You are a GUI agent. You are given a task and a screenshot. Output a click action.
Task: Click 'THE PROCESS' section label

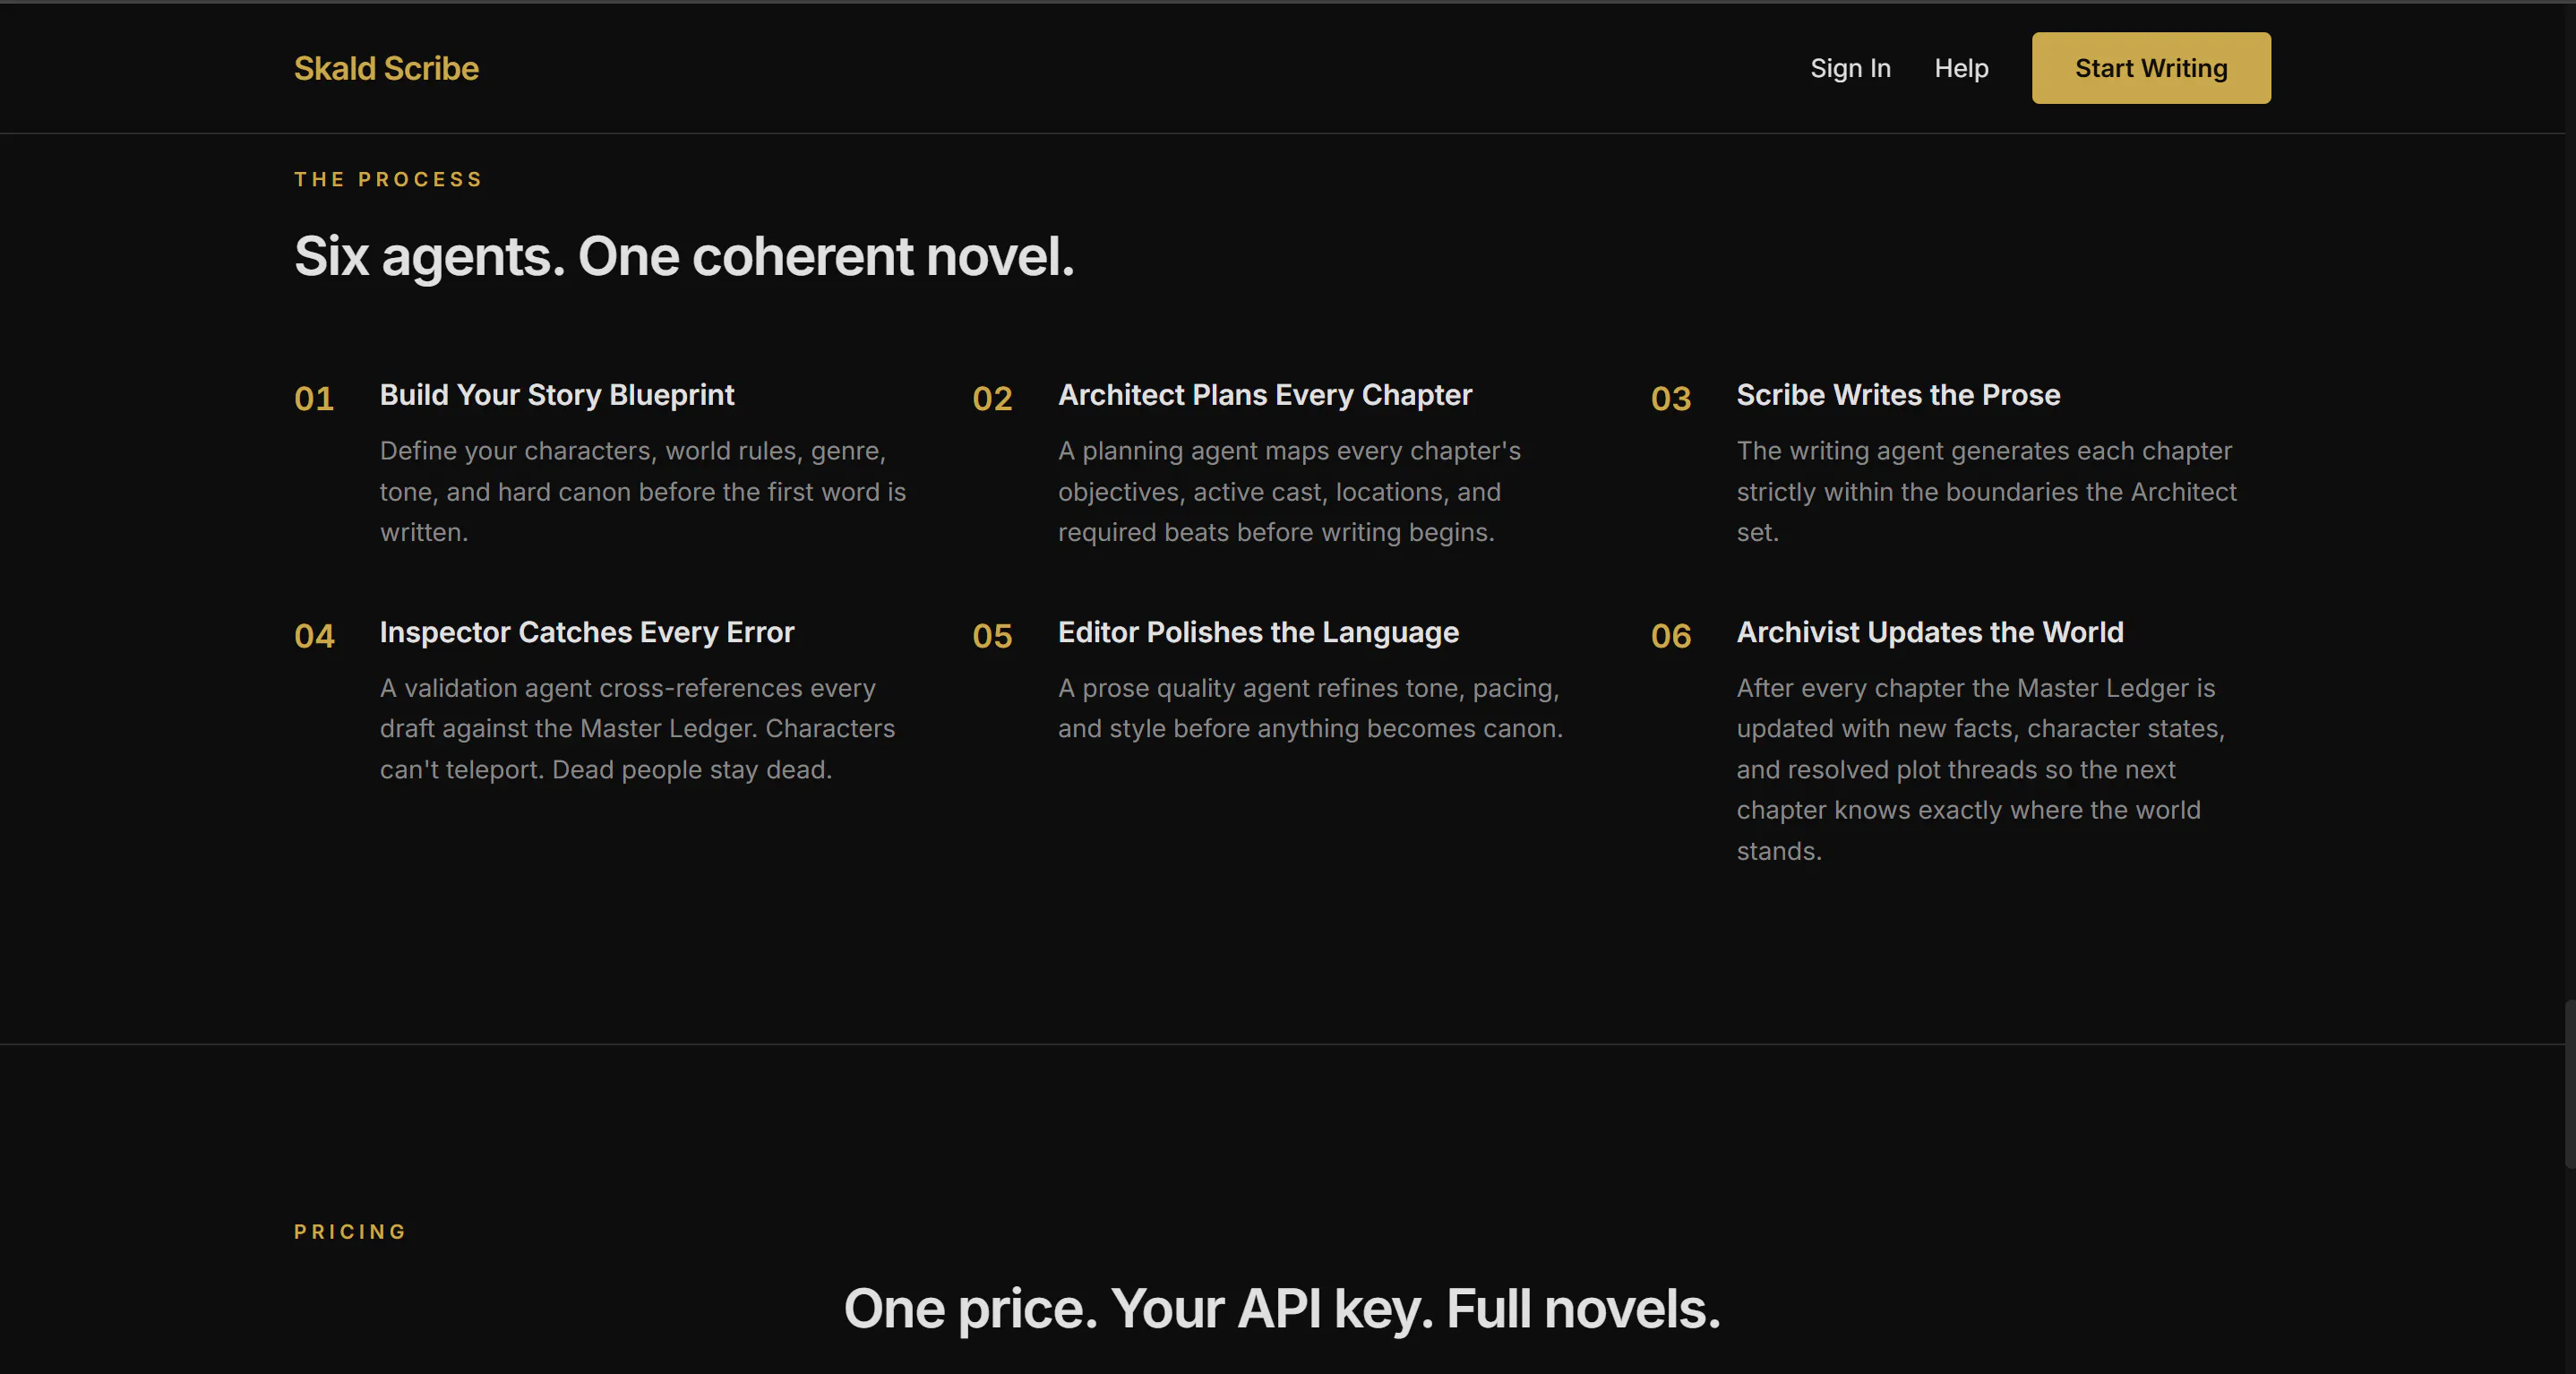pos(388,179)
